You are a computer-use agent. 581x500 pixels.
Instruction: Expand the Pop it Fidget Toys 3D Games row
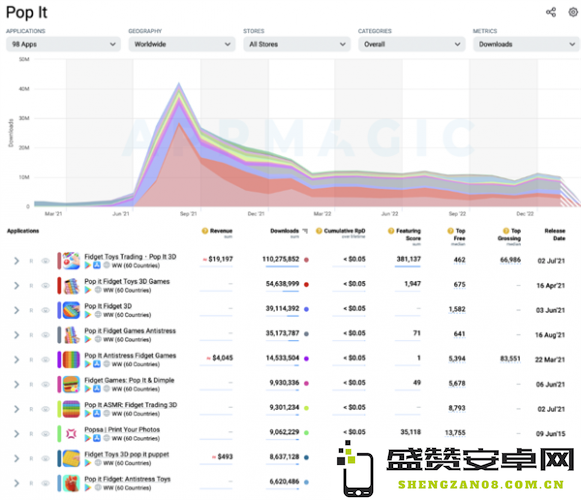click(16, 285)
